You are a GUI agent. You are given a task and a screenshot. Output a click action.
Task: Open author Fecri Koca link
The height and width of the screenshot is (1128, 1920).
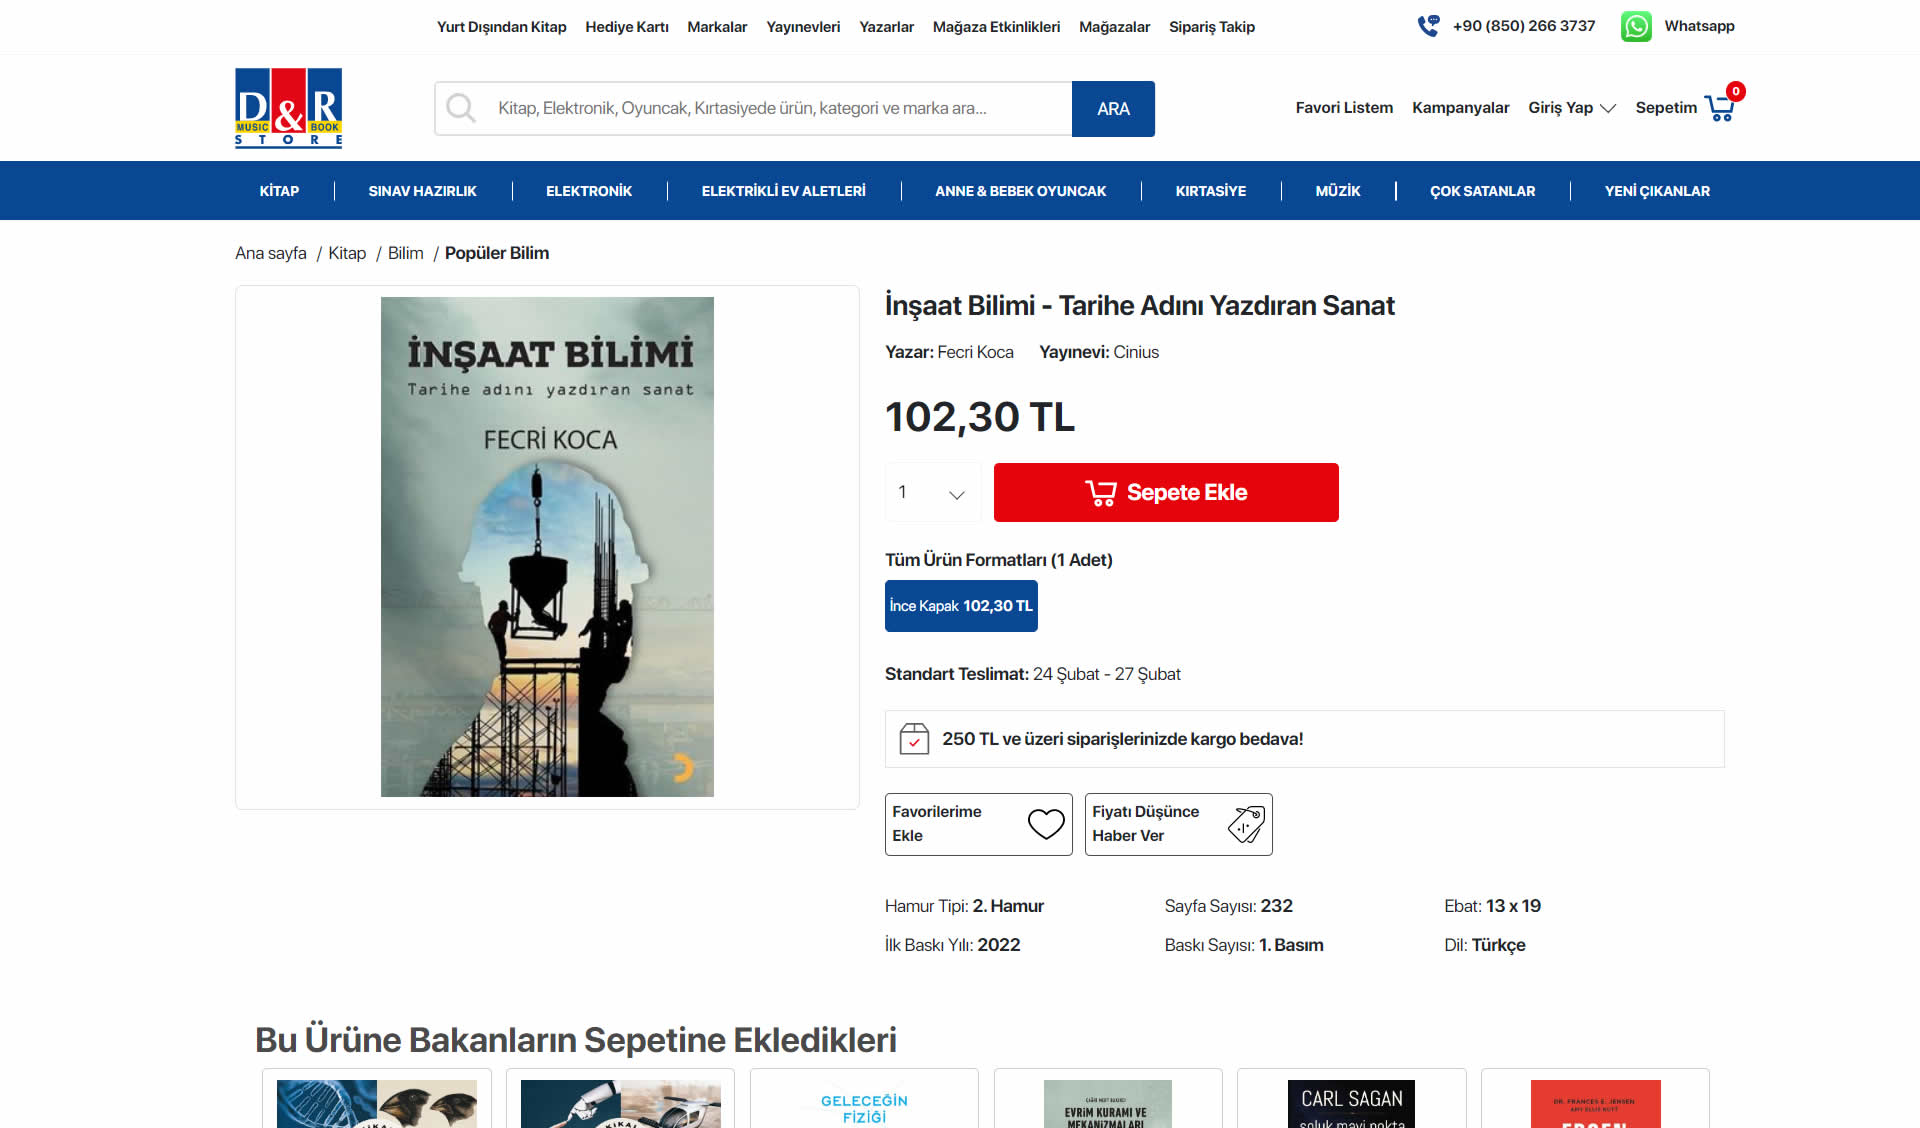pyautogui.click(x=975, y=352)
